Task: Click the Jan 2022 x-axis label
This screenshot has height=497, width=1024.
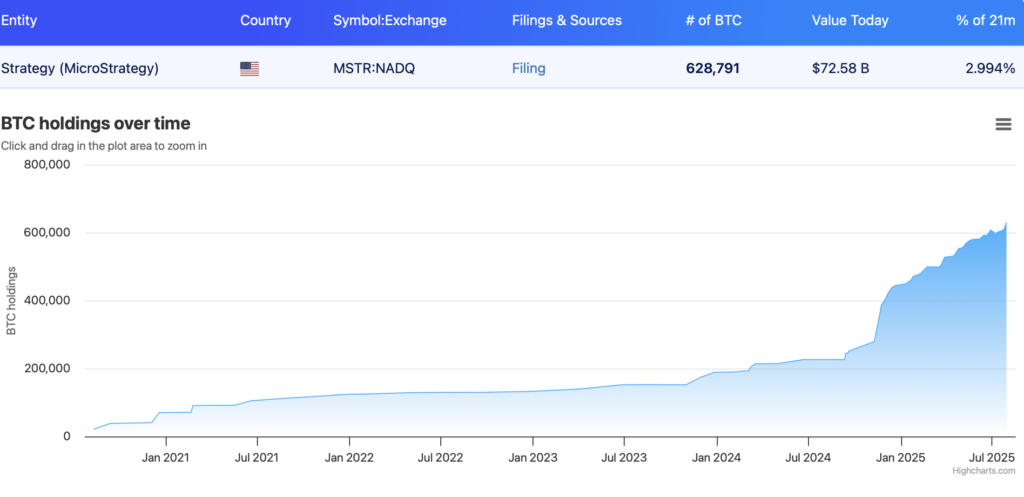Action: (x=349, y=457)
